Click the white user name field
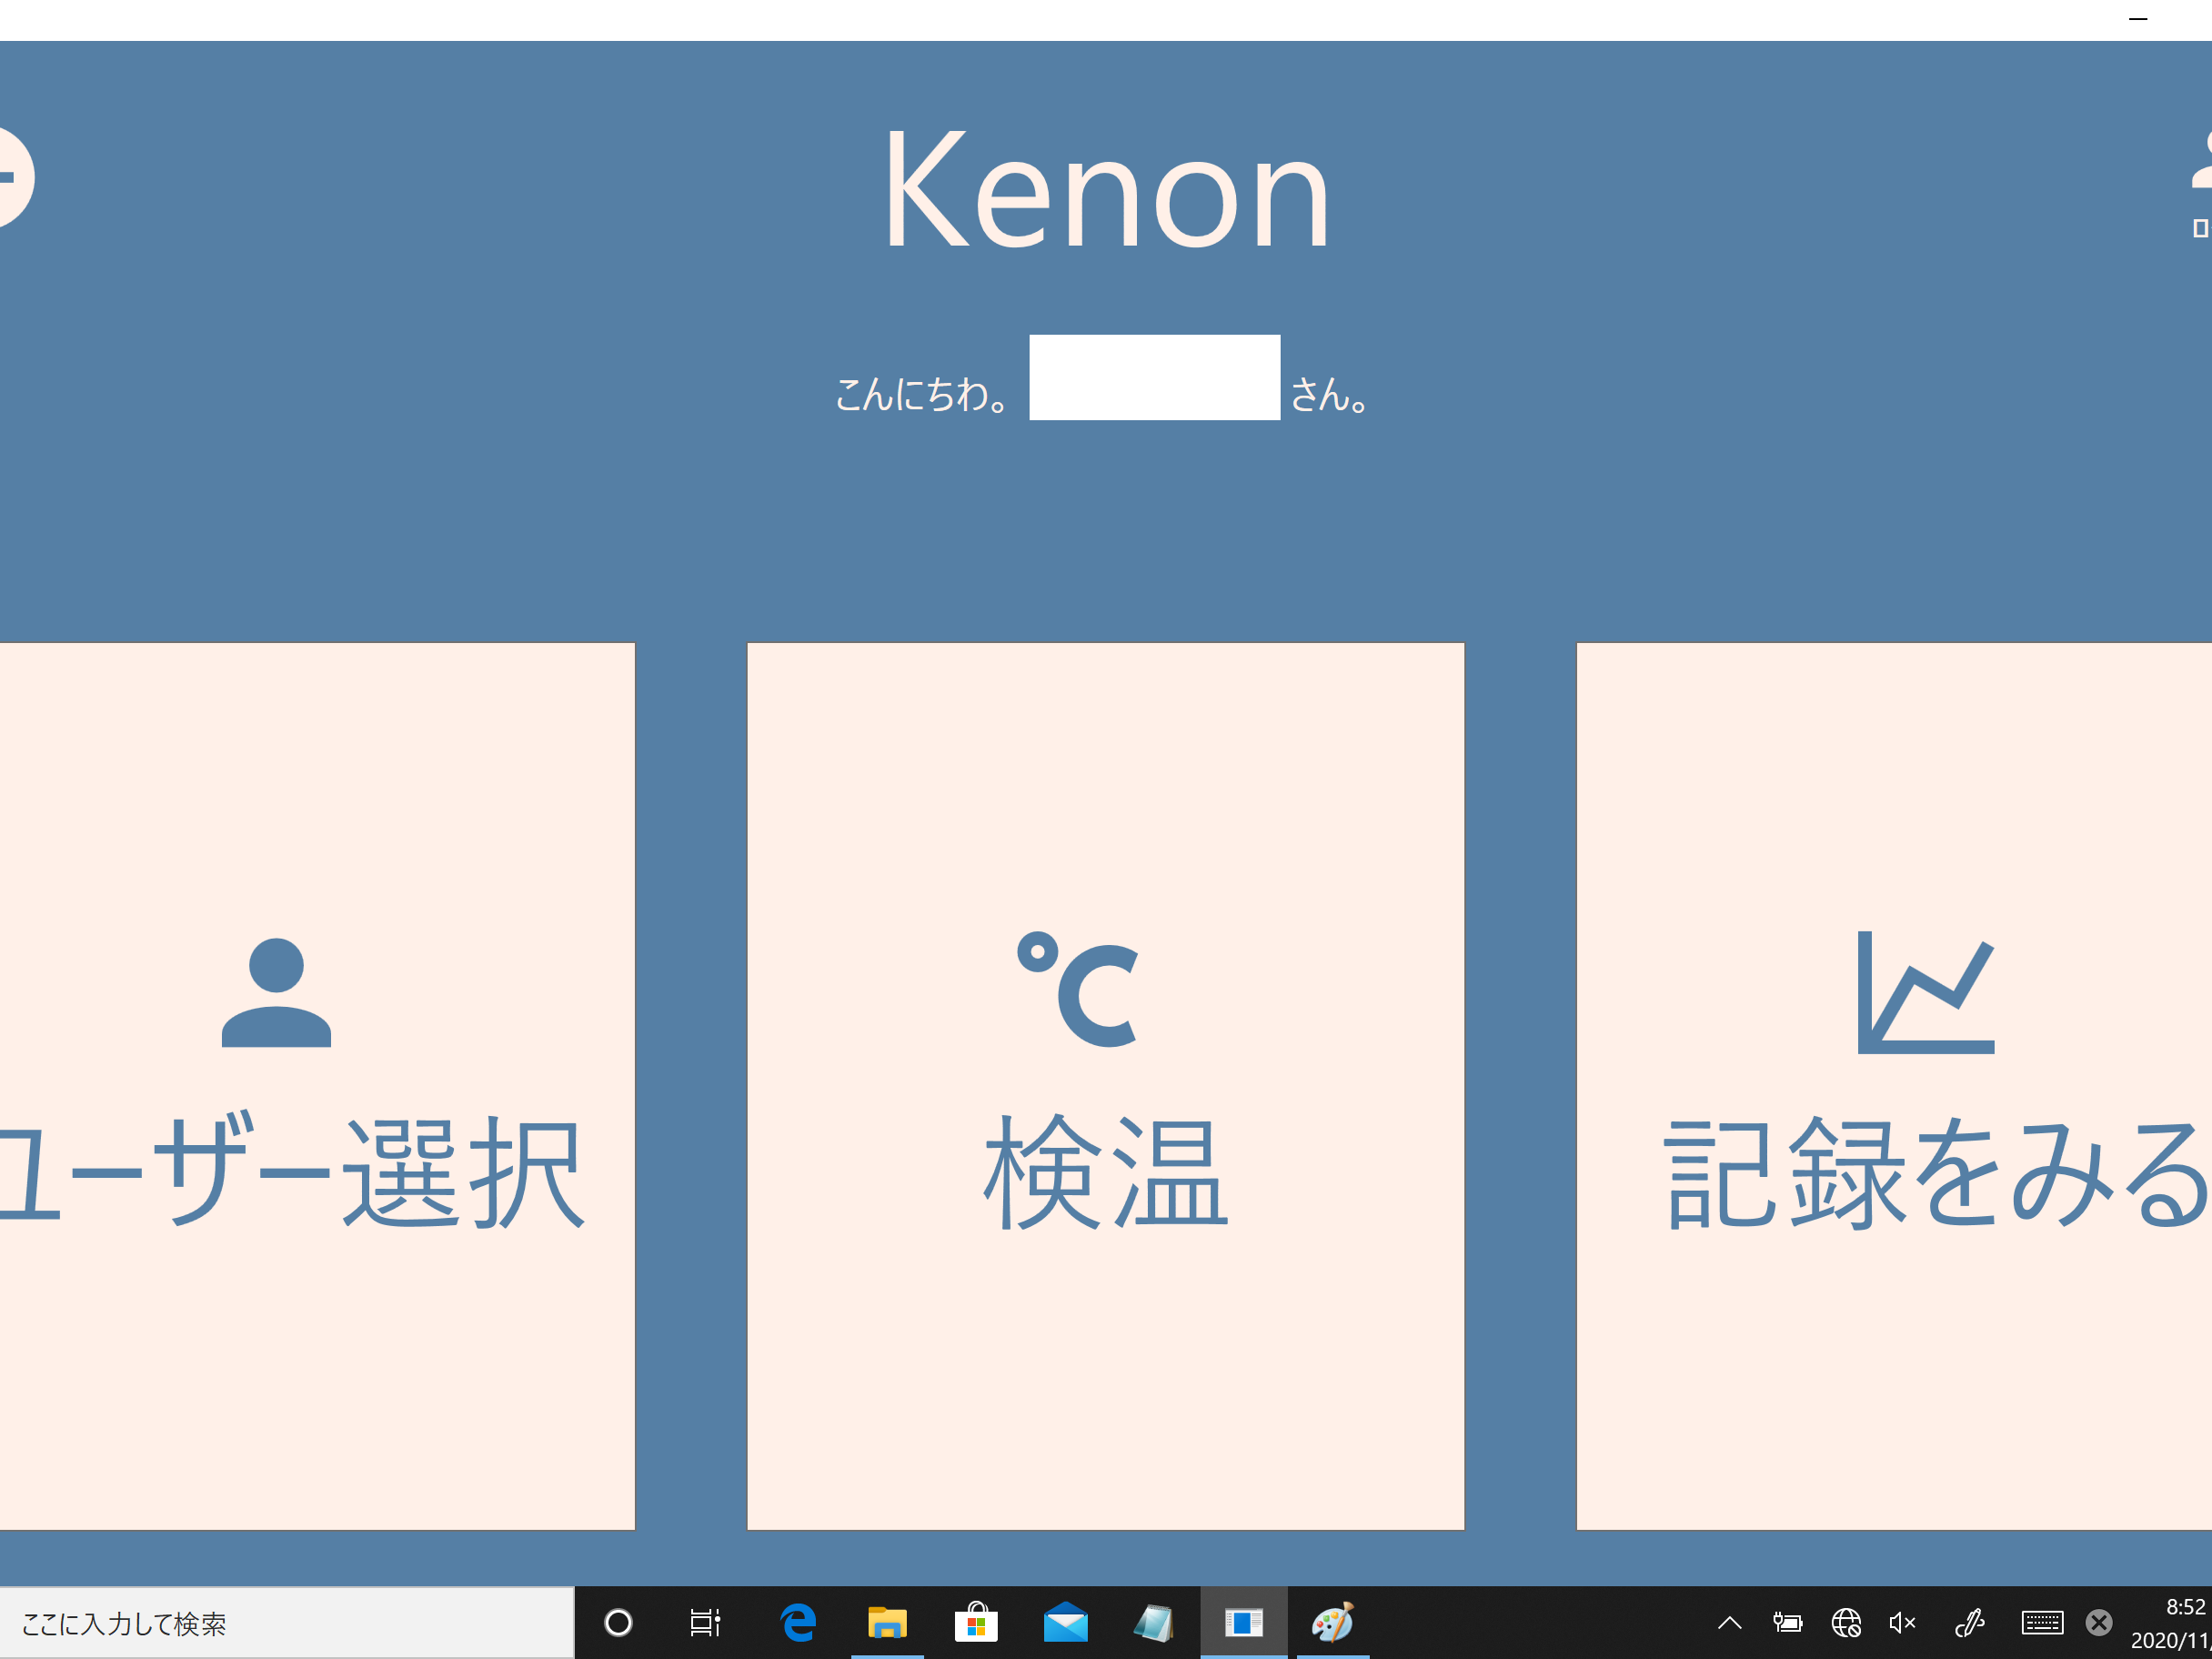The width and height of the screenshot is (2212, 1659). coord(1154,377)
